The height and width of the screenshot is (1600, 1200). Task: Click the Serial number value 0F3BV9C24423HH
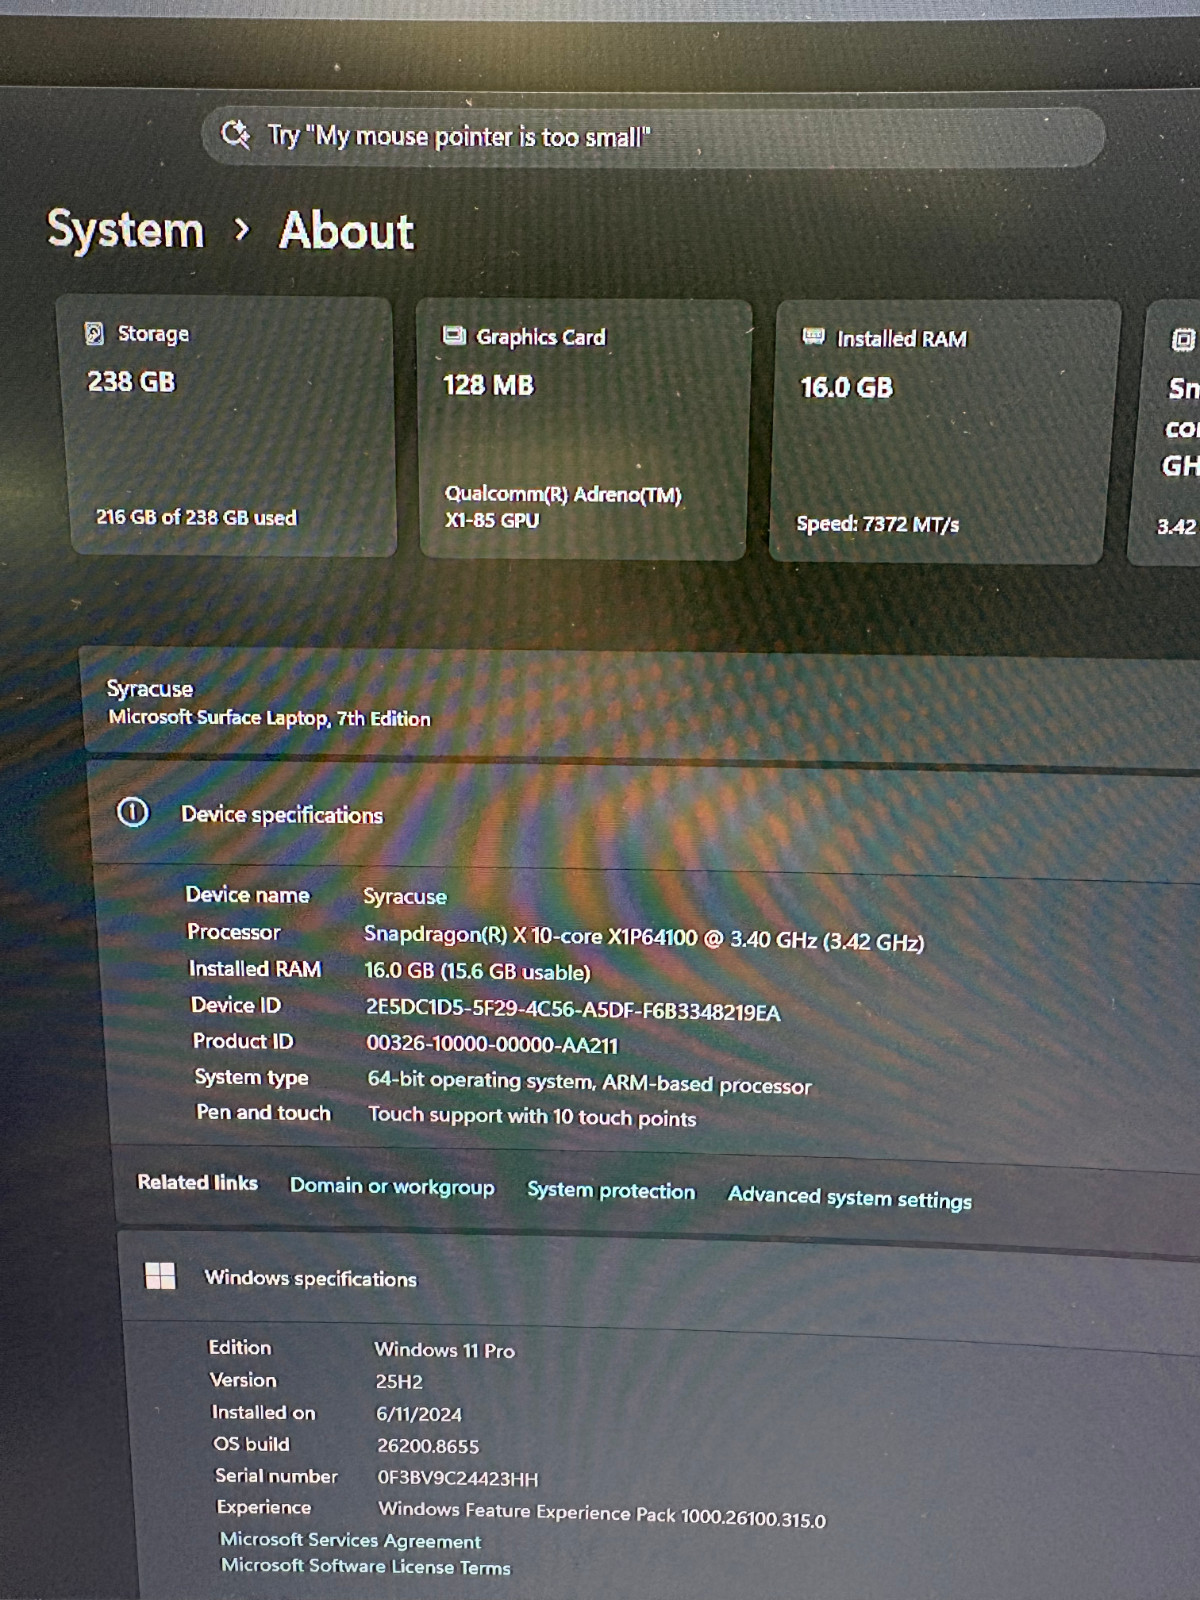click(x=458, y=1478)
